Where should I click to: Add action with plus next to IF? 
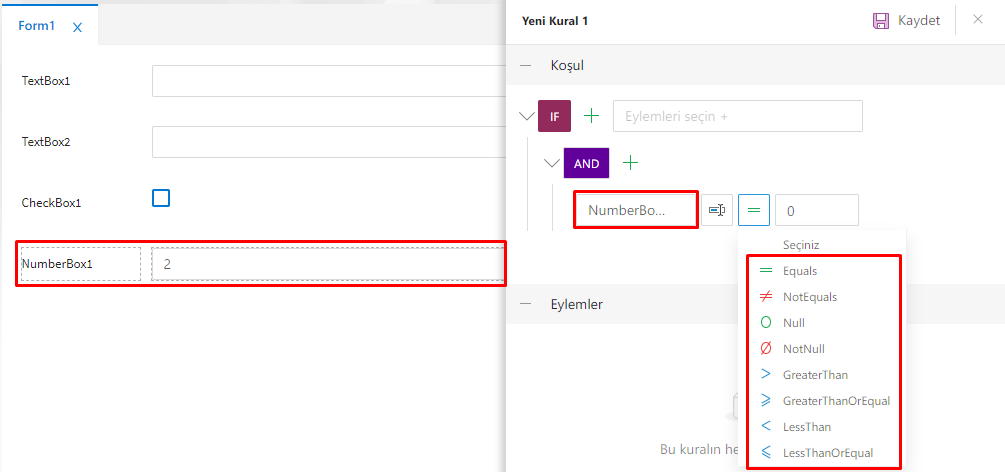coord(592,116)
